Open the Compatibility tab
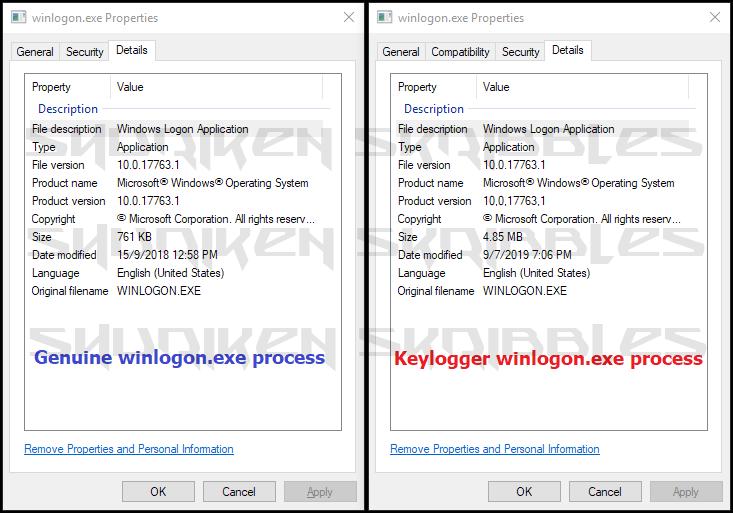Image resolution: width=733 pixels, height=513 pixels. pyautogui.click(x=460, y=52)
